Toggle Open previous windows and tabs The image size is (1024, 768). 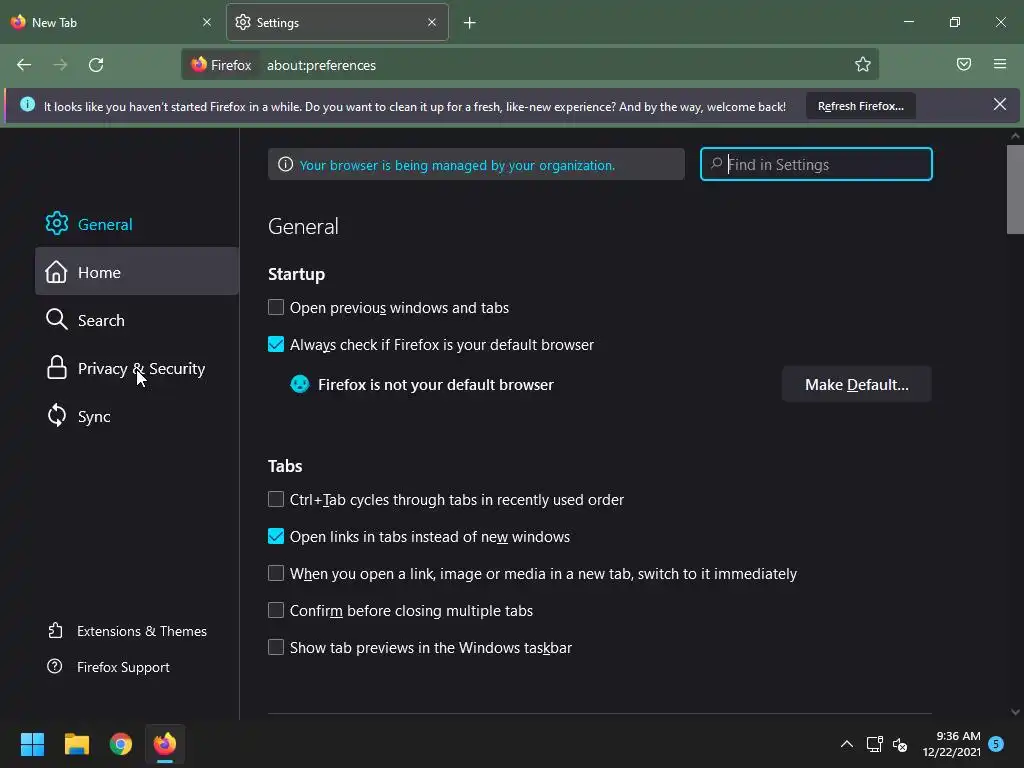(x=276, y=307)
